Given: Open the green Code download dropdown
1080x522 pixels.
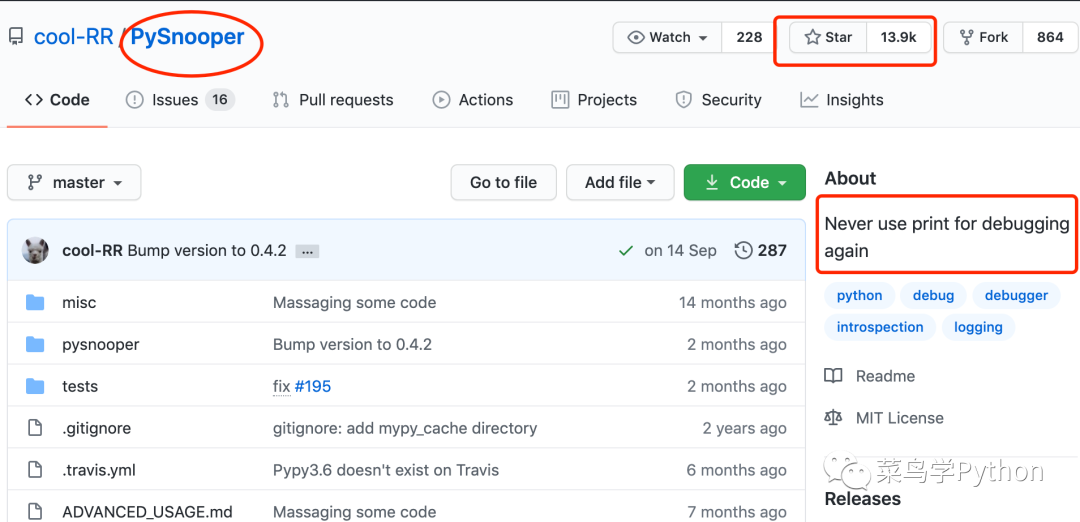Looking at the screenshot, I should pyautogui.click(x=745, y=182).
